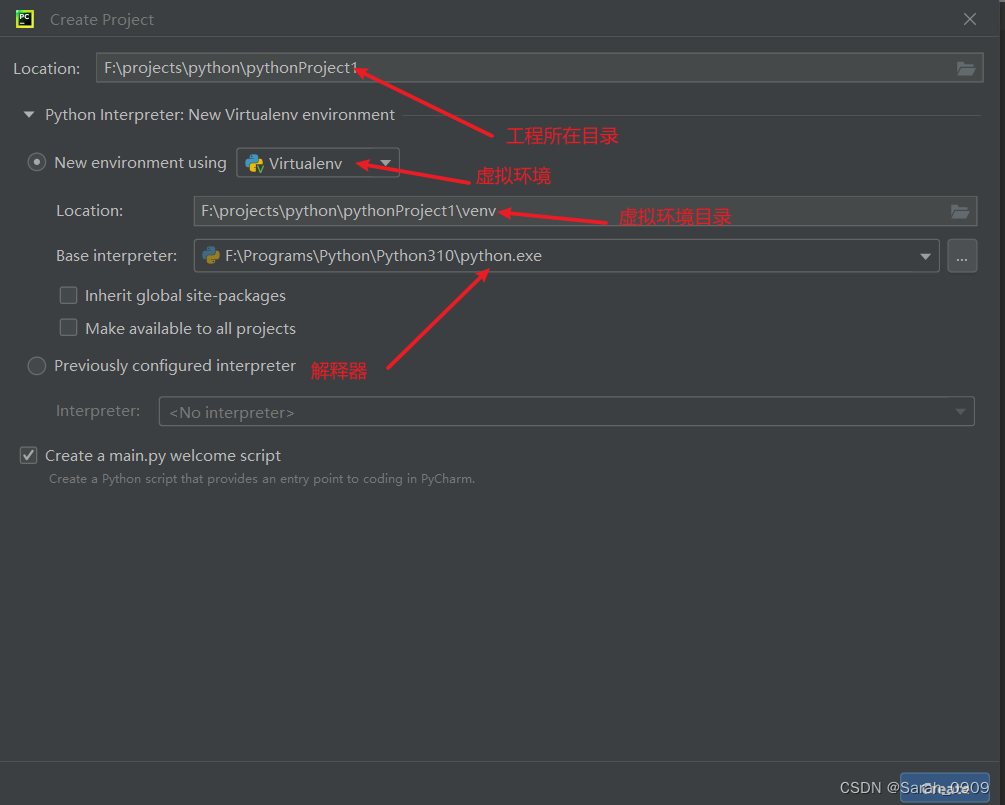Open the No interpreter dropdown
Screen dimensions: 1005x805
tap(567, 411)
